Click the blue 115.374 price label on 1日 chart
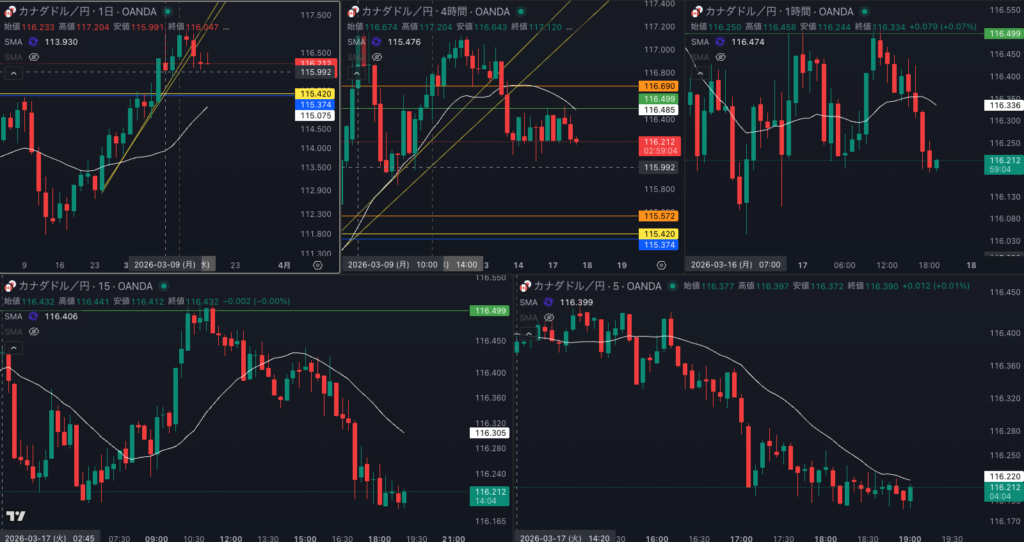This screenshot has height=542, width=1024. click(x=315, y=104)
